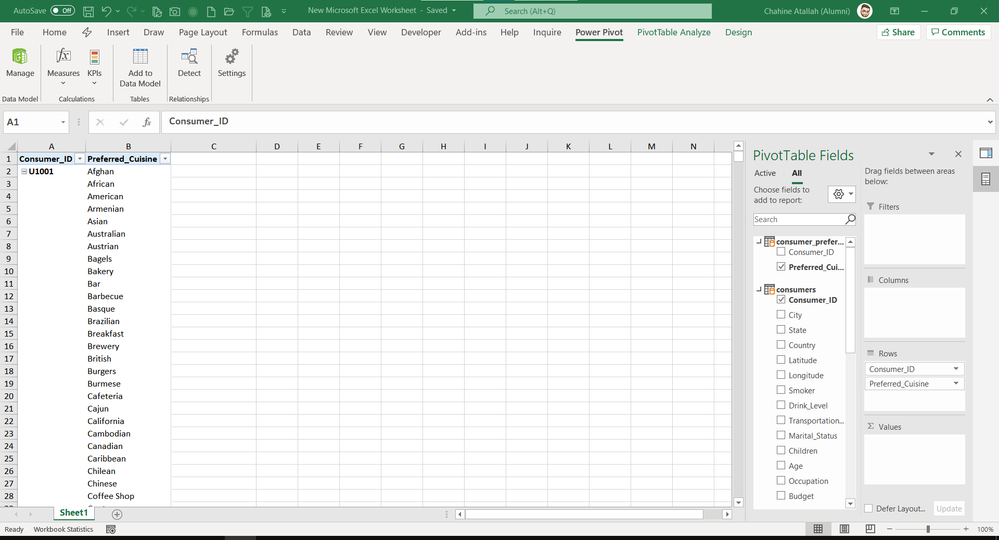Check the Country field
The height and width of the screenshot is (540, 999).
[x=781, y=345]
